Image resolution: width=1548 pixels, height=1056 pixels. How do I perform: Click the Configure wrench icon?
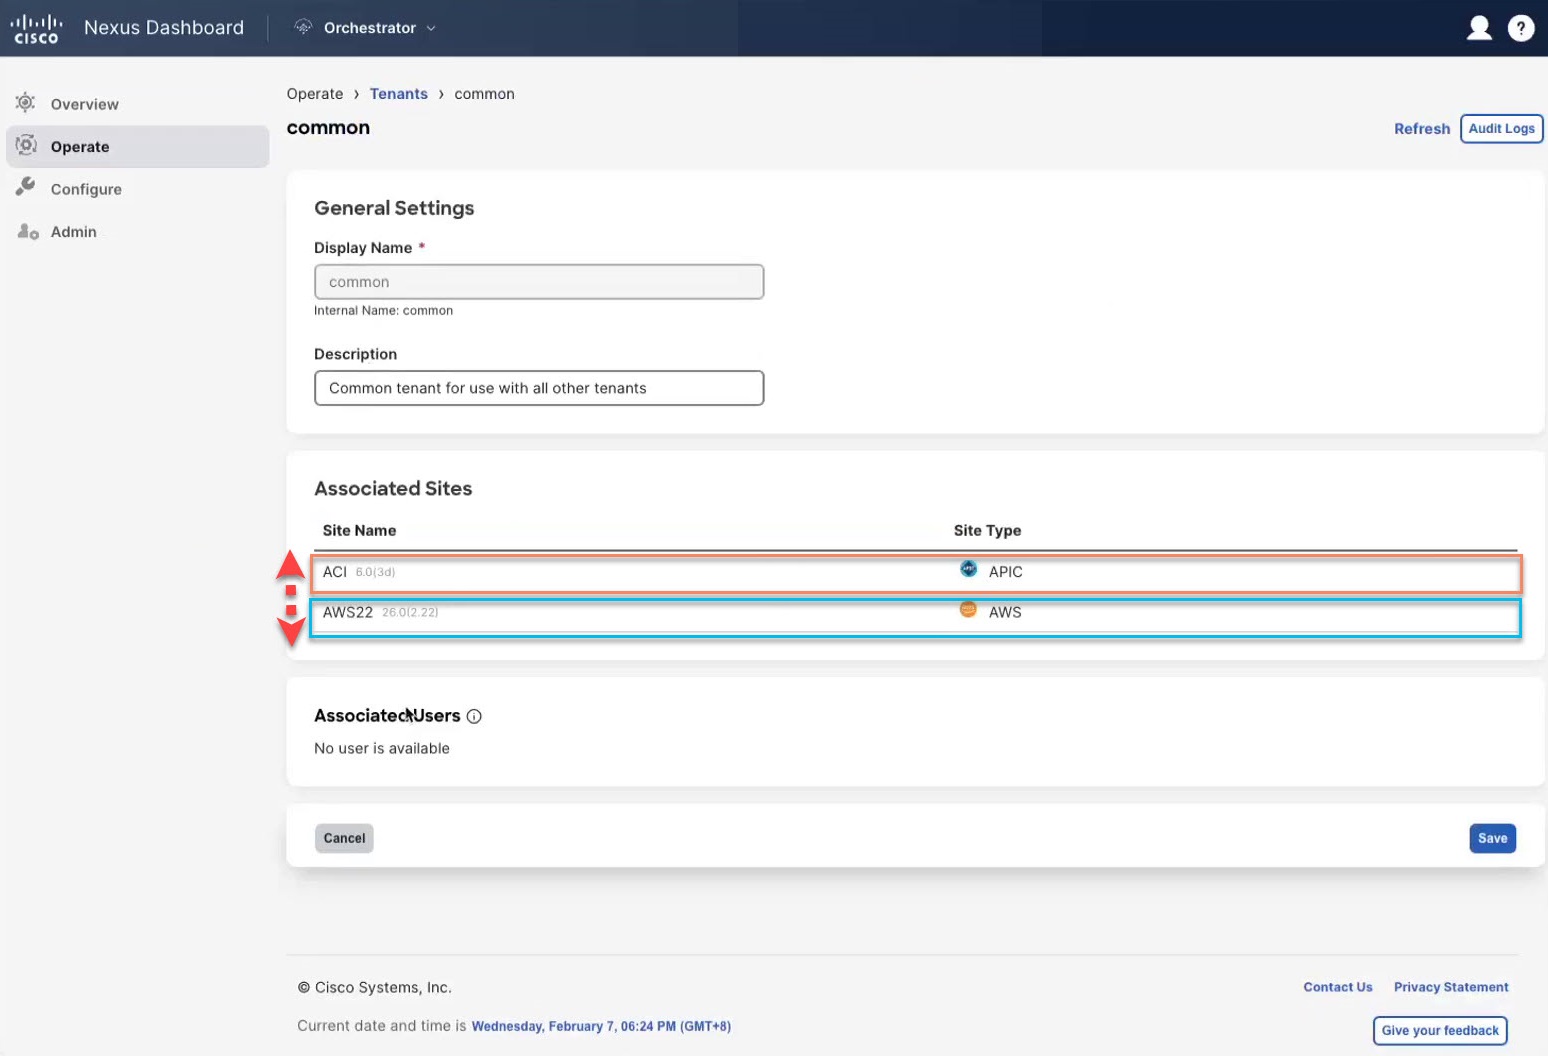(x=26, y=187)
